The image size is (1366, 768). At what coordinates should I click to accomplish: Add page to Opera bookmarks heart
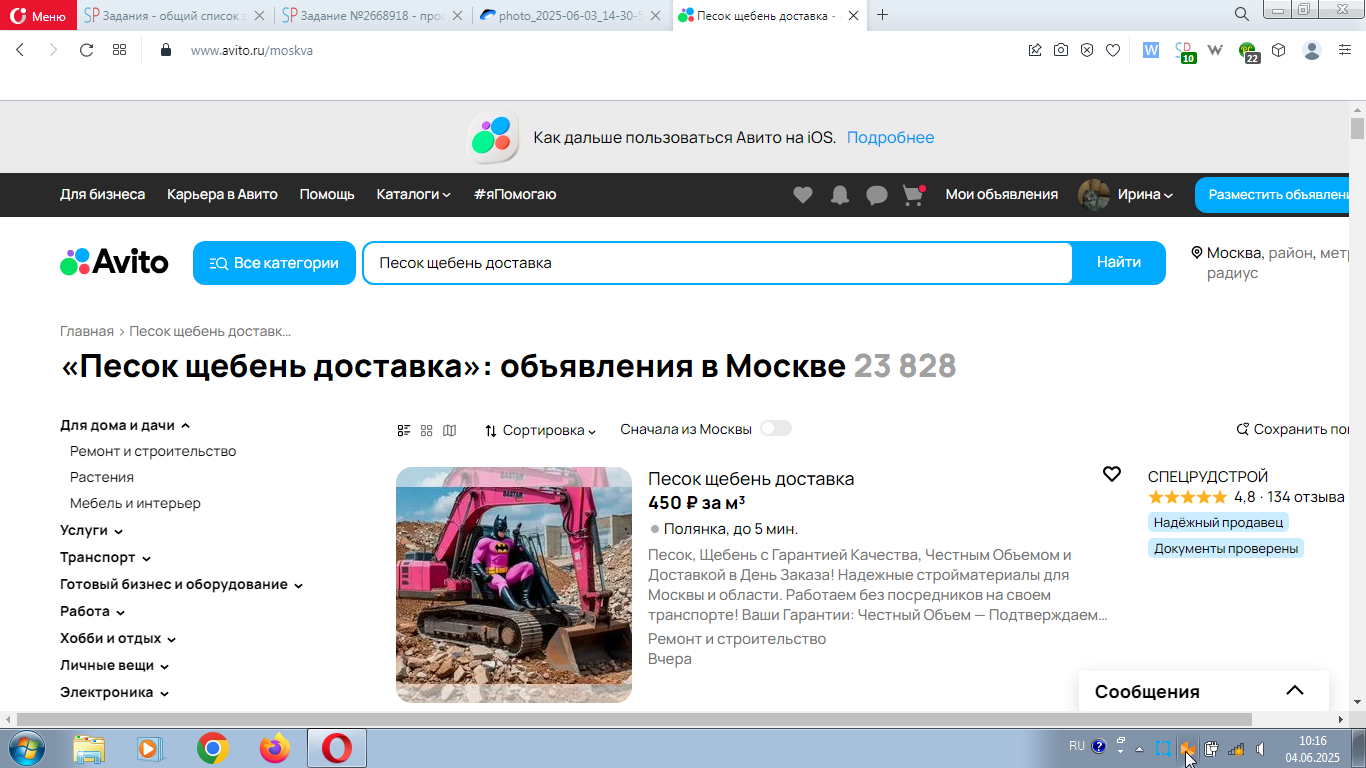coord(1113,50)
